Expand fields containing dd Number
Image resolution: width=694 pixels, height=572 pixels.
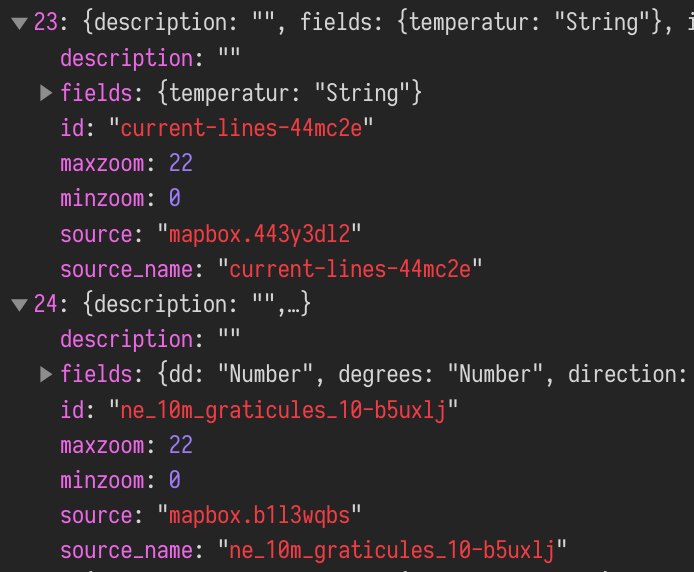pyautogui.click(x=46, y=375)
